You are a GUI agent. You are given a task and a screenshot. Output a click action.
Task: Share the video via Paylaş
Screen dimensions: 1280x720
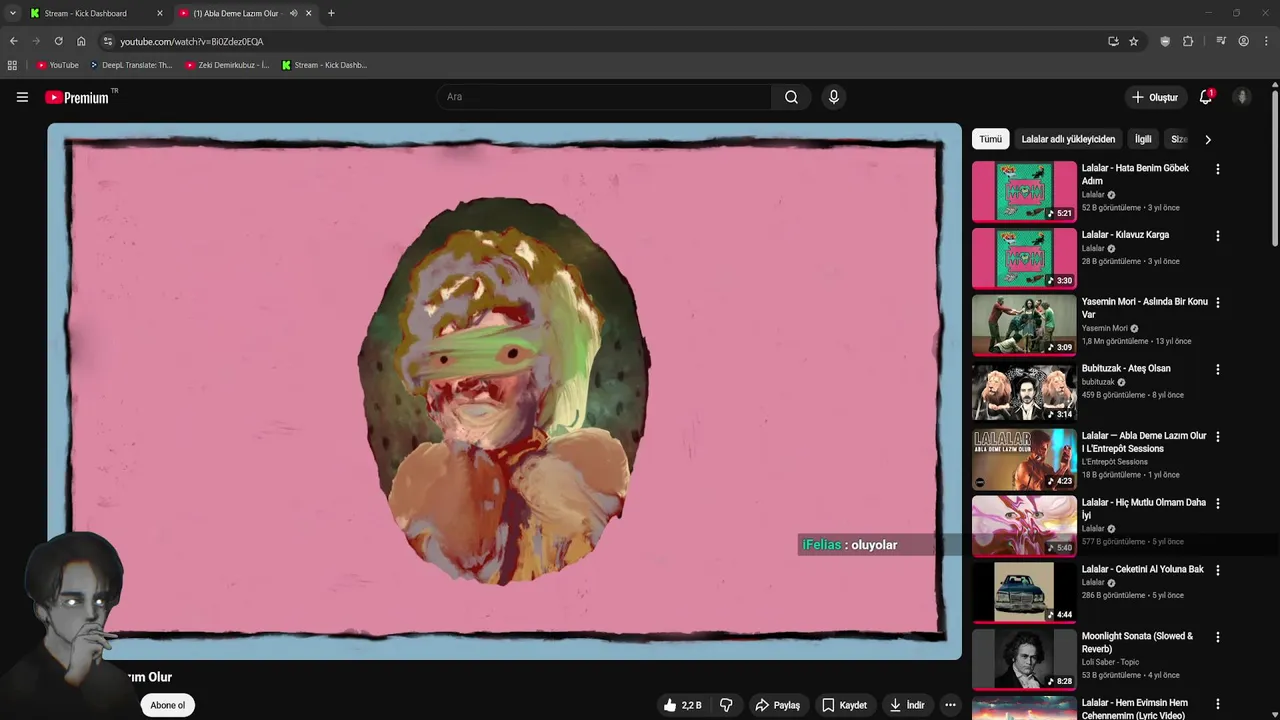777,705
